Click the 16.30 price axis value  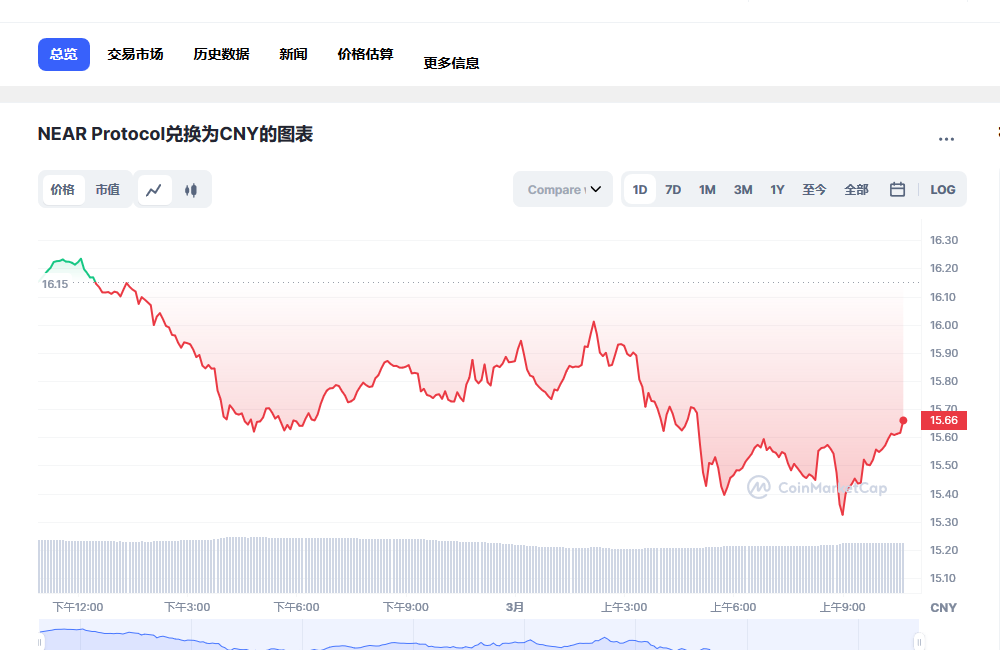pyautogui.click(x=944, y=240)
